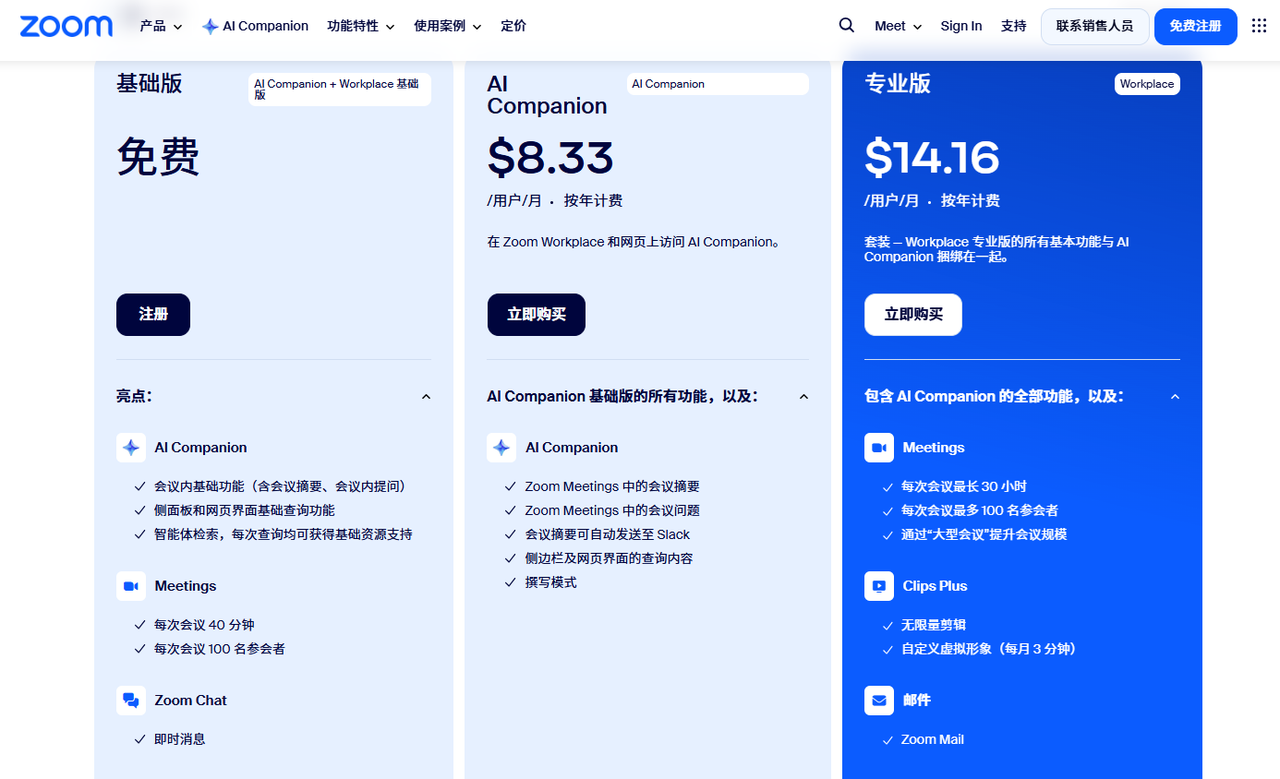
Task: Click 自定义虚拟形象（每月 3 分钟）
Action: (988, 649)
